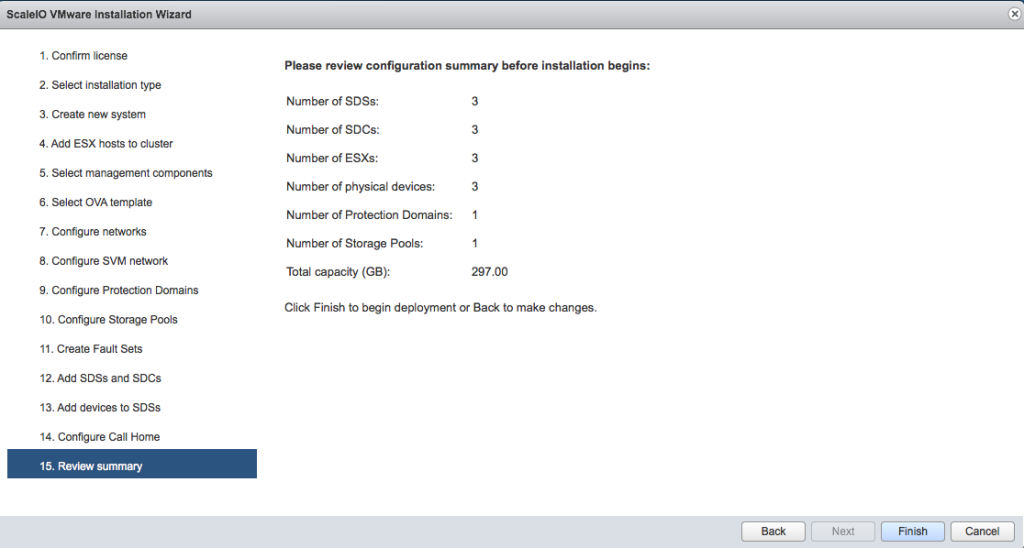Open Add ESX hosts to cluster step
The width and height of the screenshot is (1024, 548).
point(106,144)
